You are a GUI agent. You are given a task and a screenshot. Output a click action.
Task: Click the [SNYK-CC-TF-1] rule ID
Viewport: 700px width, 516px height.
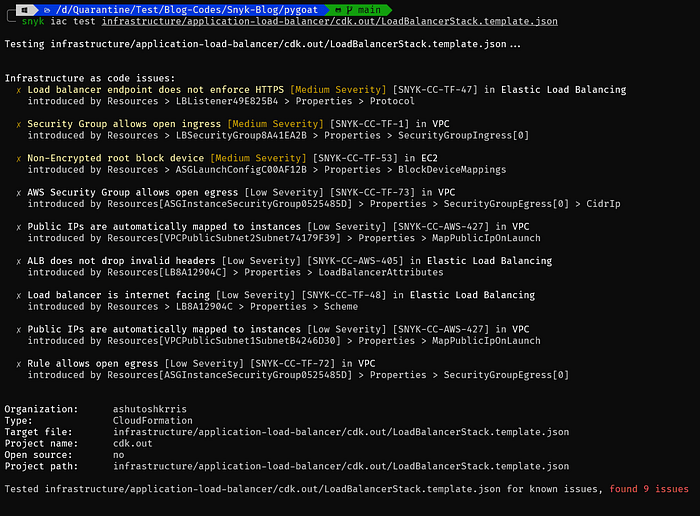click(369, 124)
